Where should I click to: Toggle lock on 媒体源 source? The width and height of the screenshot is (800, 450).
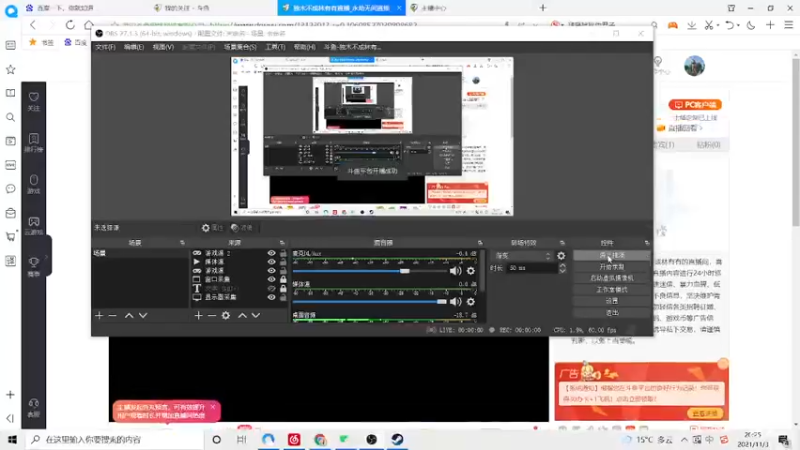tap(283, 262)
